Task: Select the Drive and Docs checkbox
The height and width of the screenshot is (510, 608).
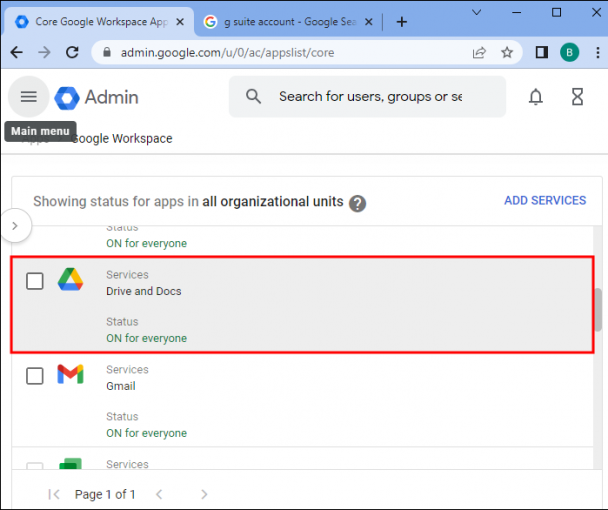Action: pyautogui.click(x=35, y=281)
